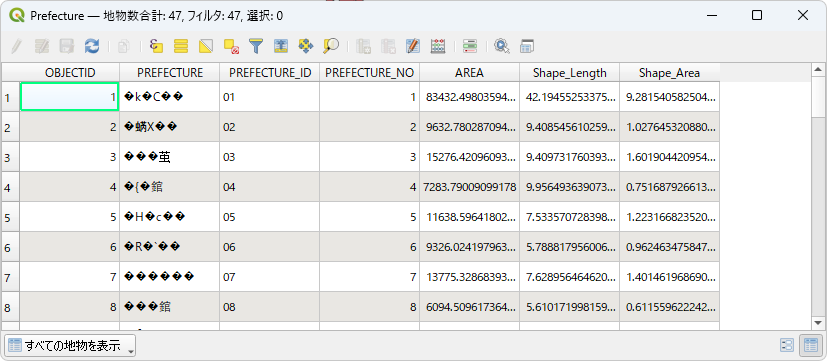Select the highlighted OBJECTID cell in row 1

click(70, 97)
